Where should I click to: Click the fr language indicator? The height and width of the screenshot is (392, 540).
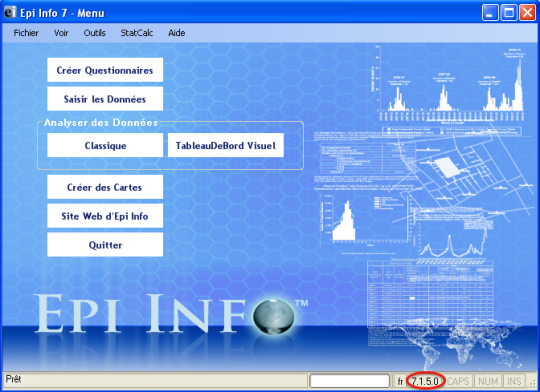400,381
